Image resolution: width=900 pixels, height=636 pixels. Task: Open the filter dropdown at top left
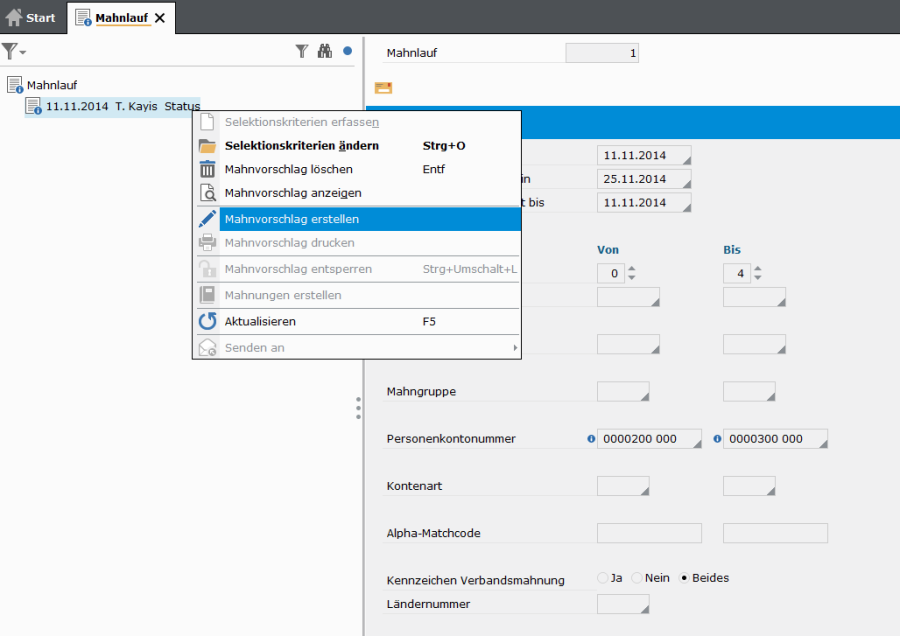(14, 51)
